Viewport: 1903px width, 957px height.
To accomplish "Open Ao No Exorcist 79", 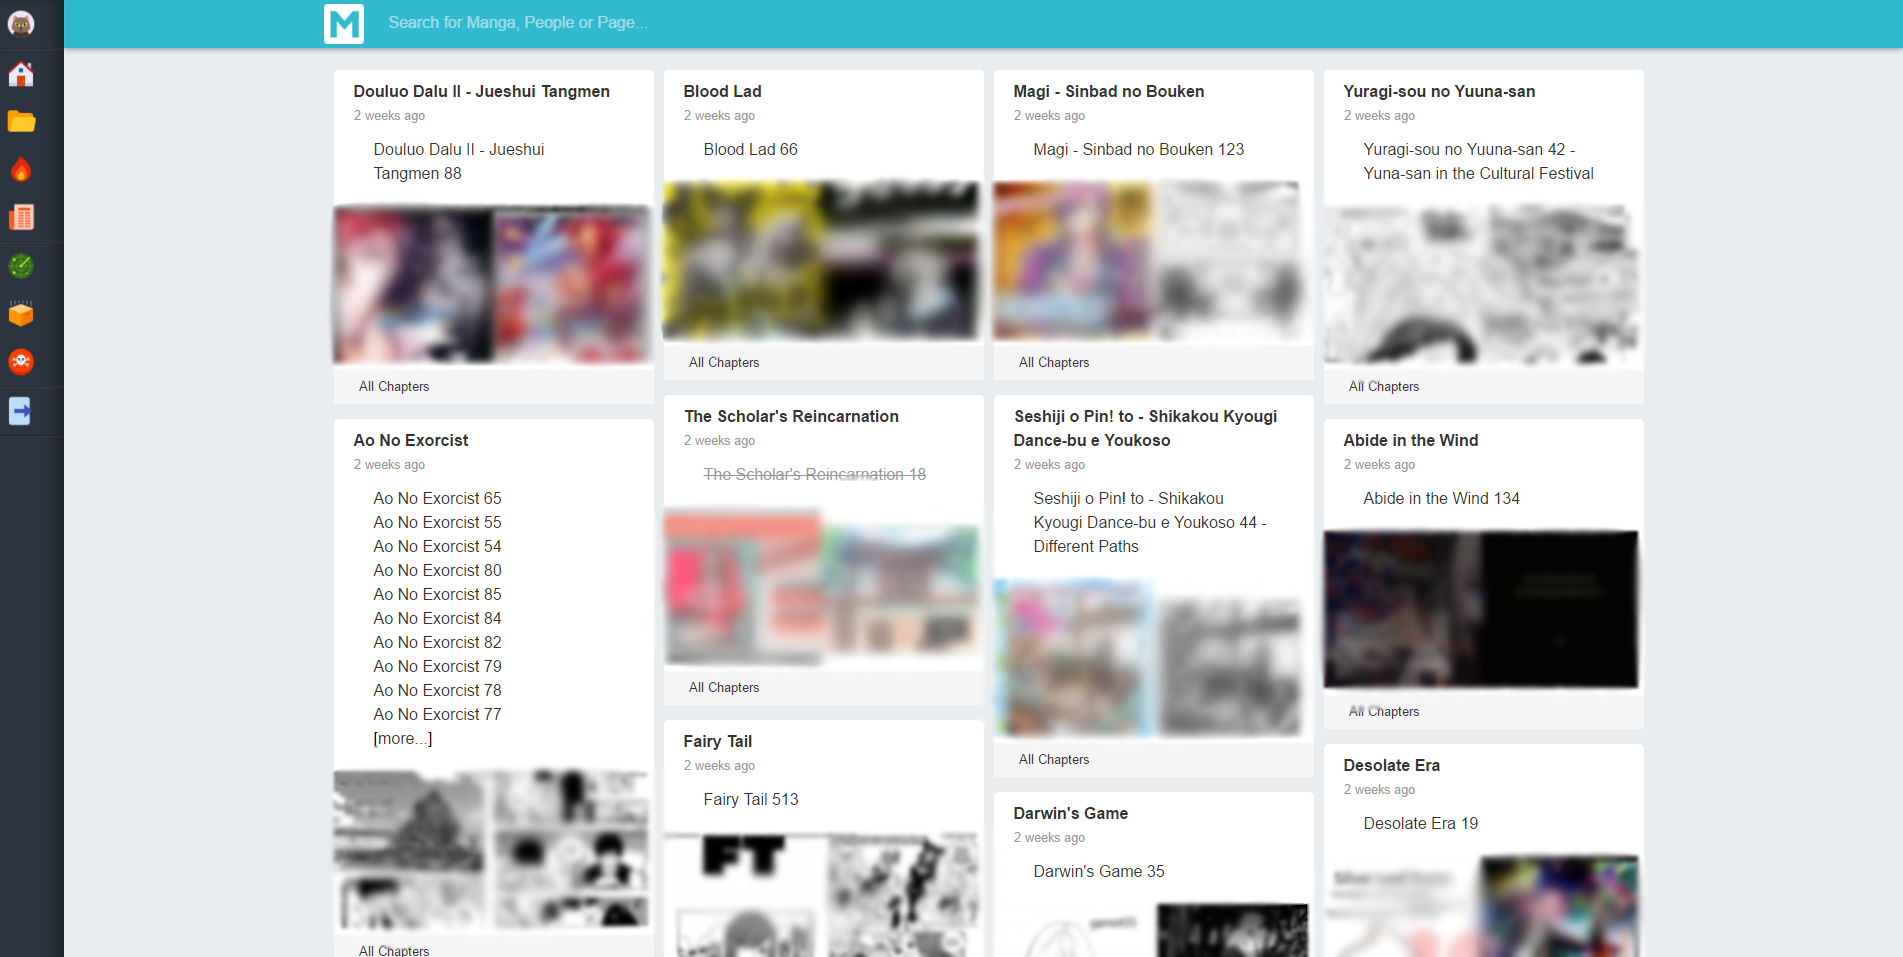I will pyautogui.click(x=437, y=666).
